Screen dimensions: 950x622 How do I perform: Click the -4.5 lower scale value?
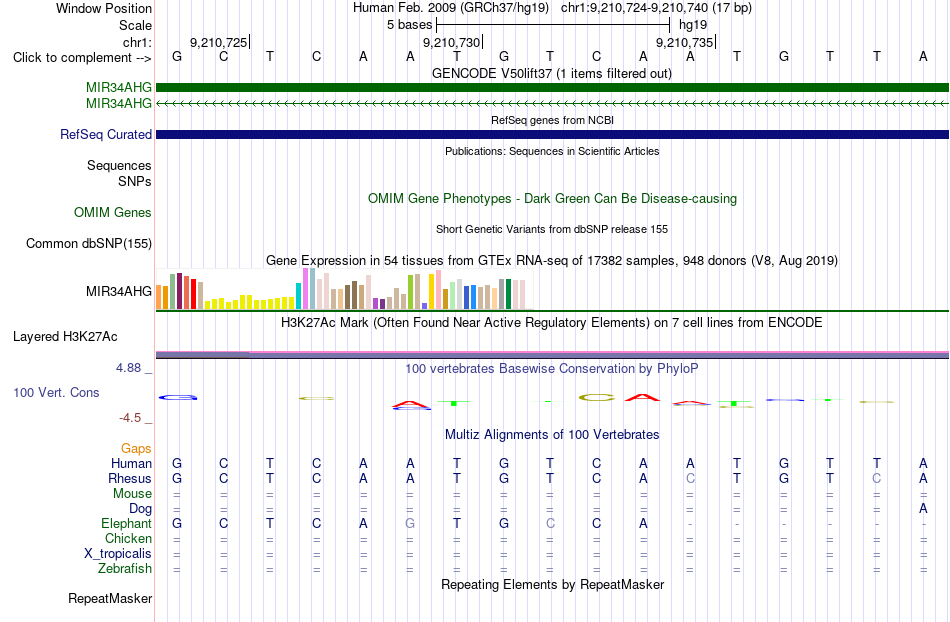pos(130,418)
